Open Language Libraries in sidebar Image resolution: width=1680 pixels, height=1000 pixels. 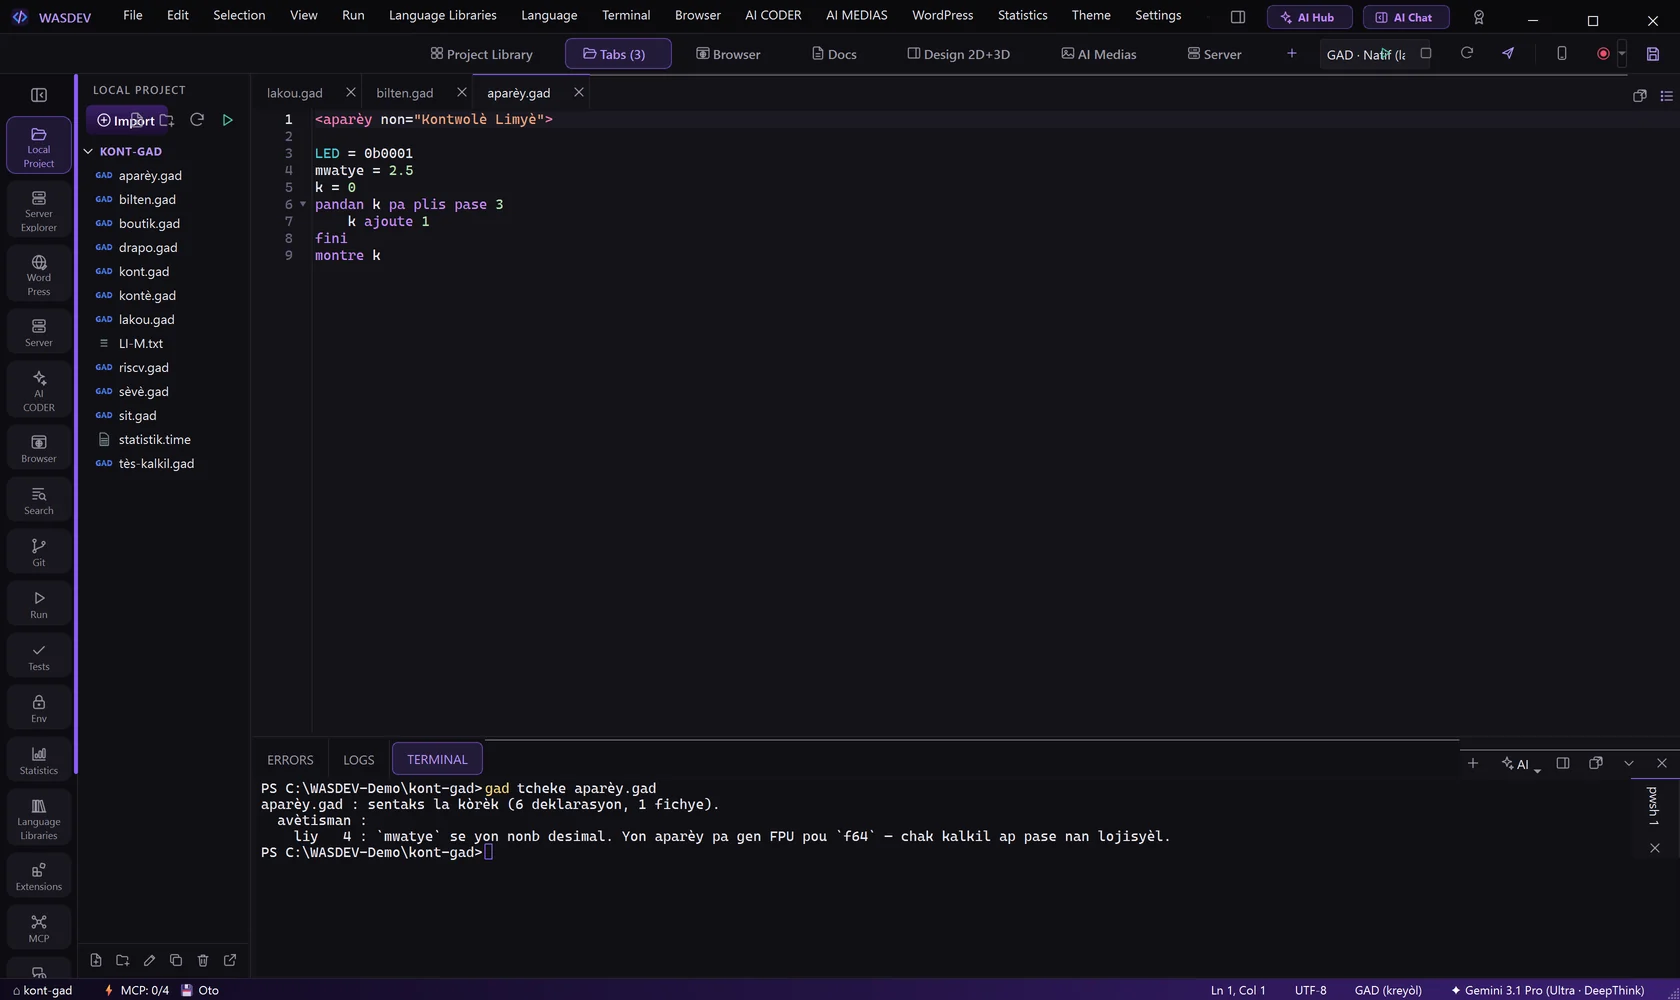click(x=39, y=818)
